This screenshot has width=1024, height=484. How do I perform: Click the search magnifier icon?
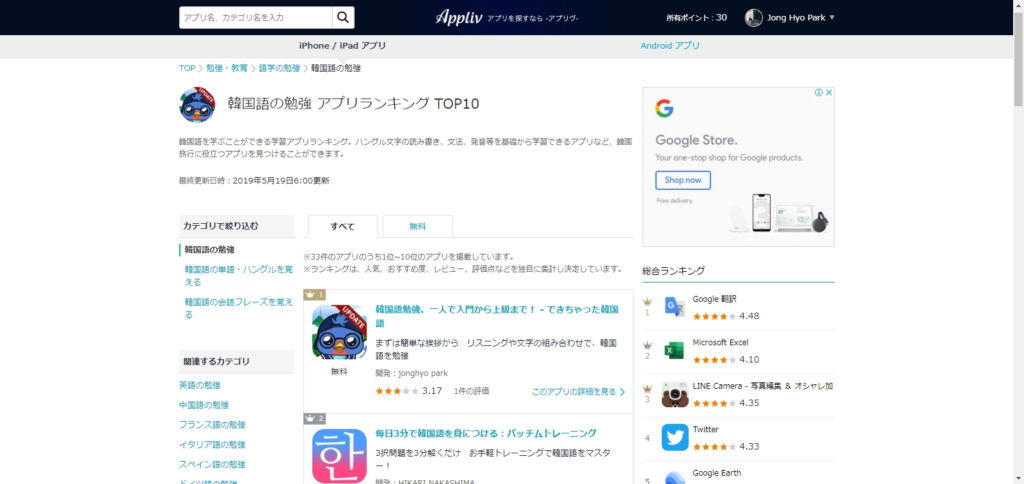(343, 17)
